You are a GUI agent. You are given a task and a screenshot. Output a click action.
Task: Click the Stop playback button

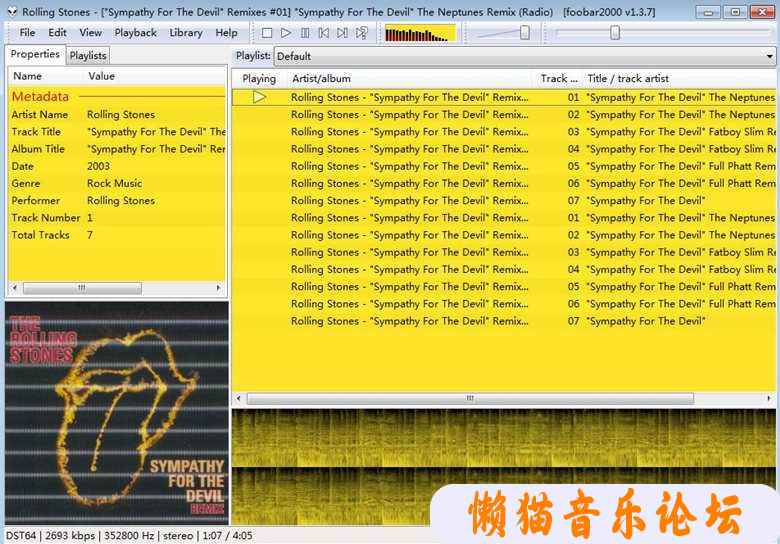coord(267,33)
